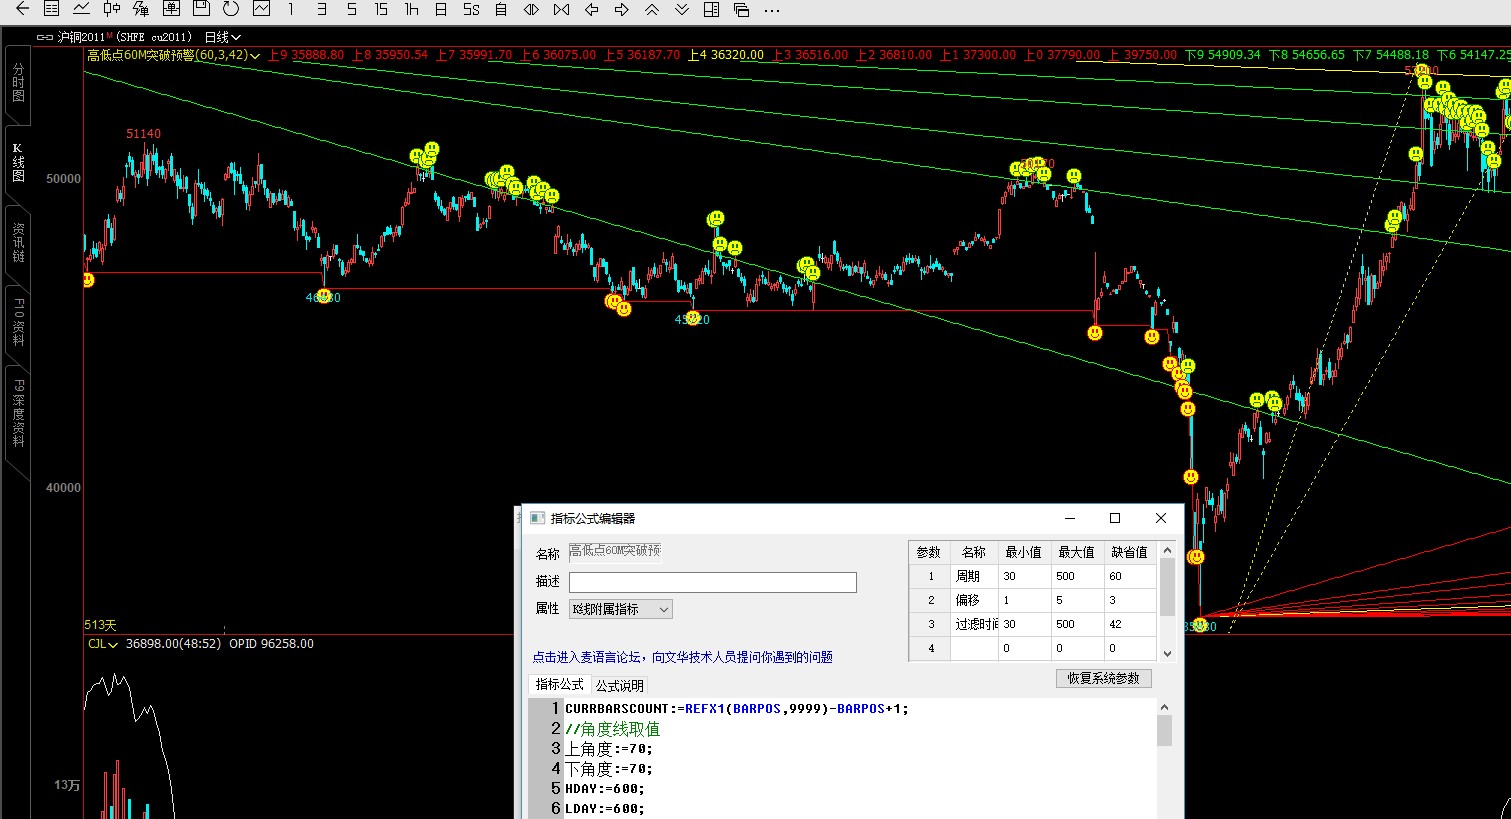The width and height of the screenshot is (1511, 819).
Task: Open the 麦语言论坛 forum link
Action: click(x=682, y=657)
